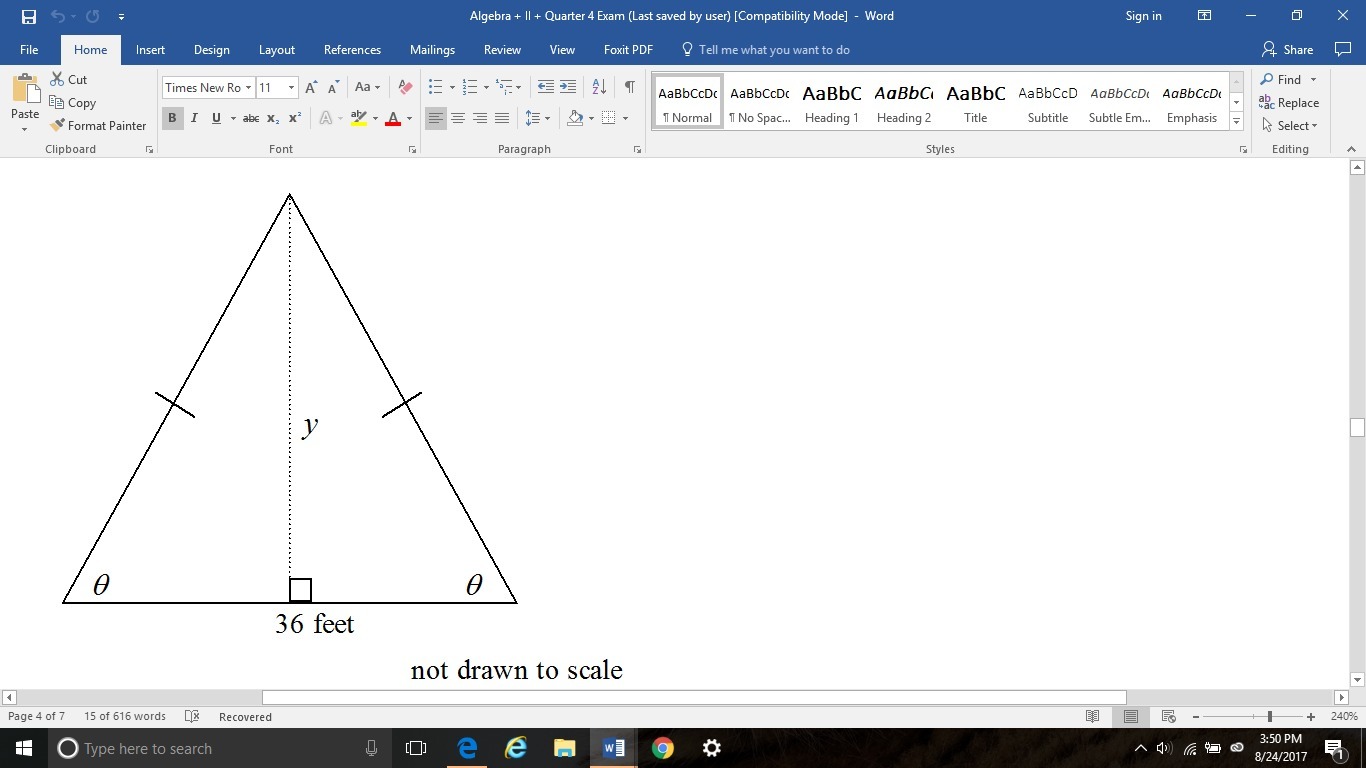1366x768 pixels.
Task: Click the Sort icon in Paragraph group
Action: 599,87
